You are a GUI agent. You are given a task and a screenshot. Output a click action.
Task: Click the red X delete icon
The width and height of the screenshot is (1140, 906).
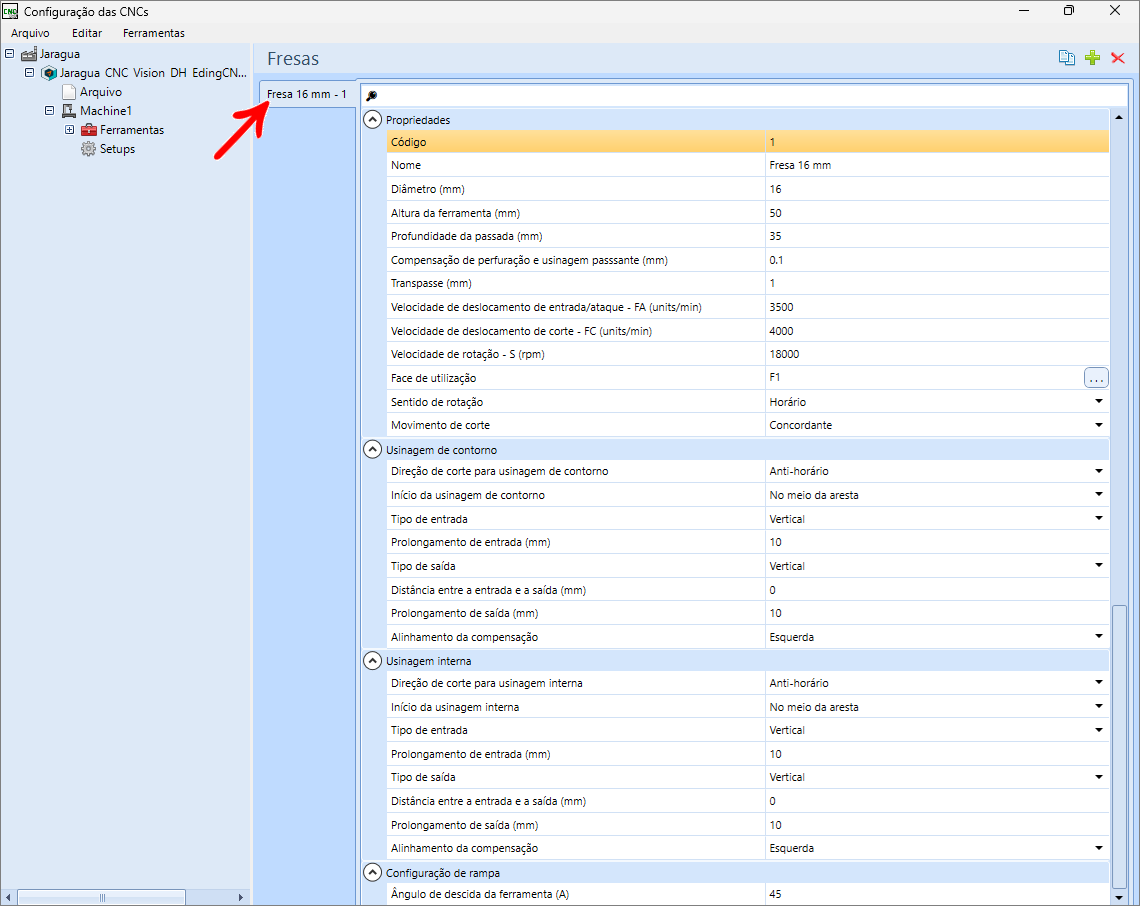1118,58
